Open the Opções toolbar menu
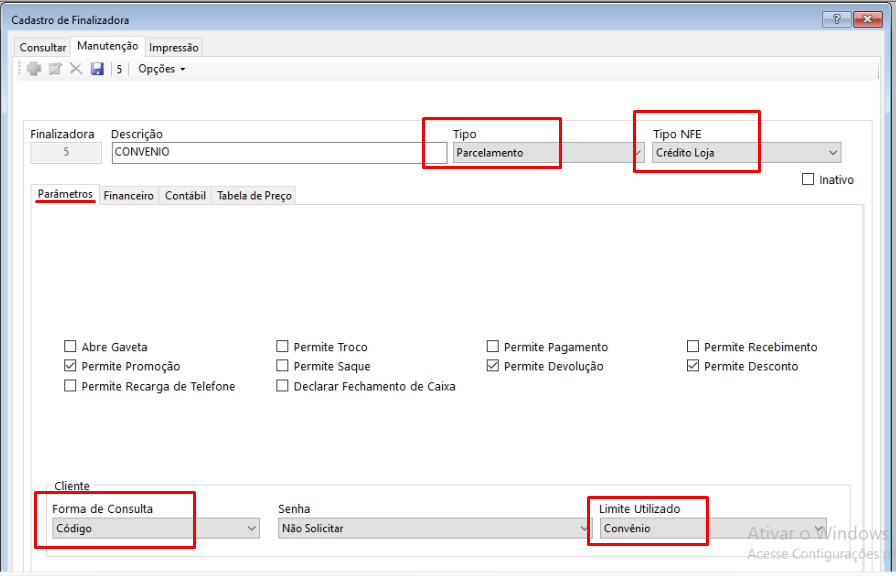This screenshot has width=896, height=576. (x=161, y=69)
